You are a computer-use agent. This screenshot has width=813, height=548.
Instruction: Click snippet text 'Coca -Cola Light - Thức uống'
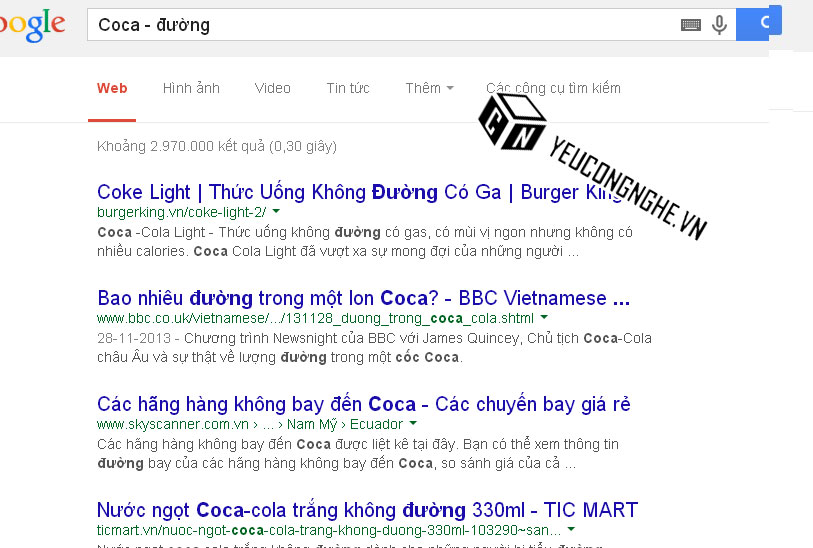coord(213,232)
